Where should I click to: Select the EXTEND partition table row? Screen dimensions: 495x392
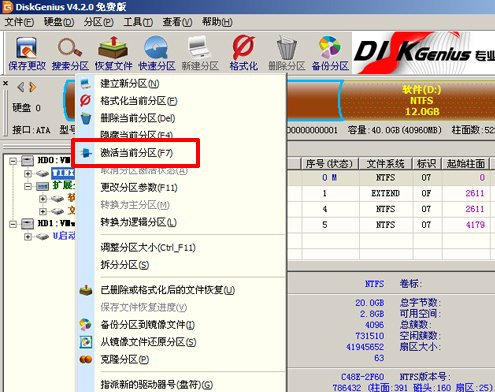coord(391,193)
